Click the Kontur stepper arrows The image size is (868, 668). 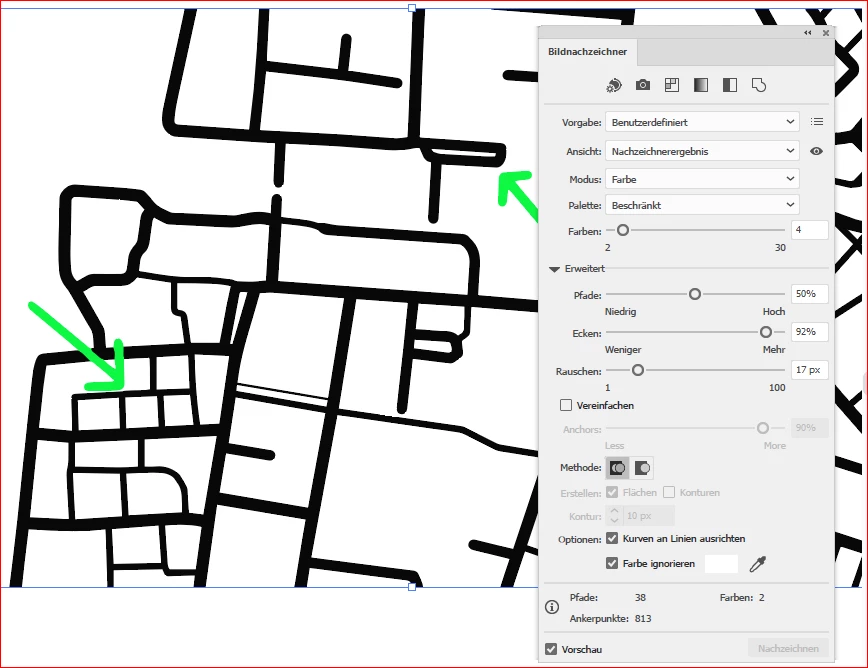tap(614, 516)
